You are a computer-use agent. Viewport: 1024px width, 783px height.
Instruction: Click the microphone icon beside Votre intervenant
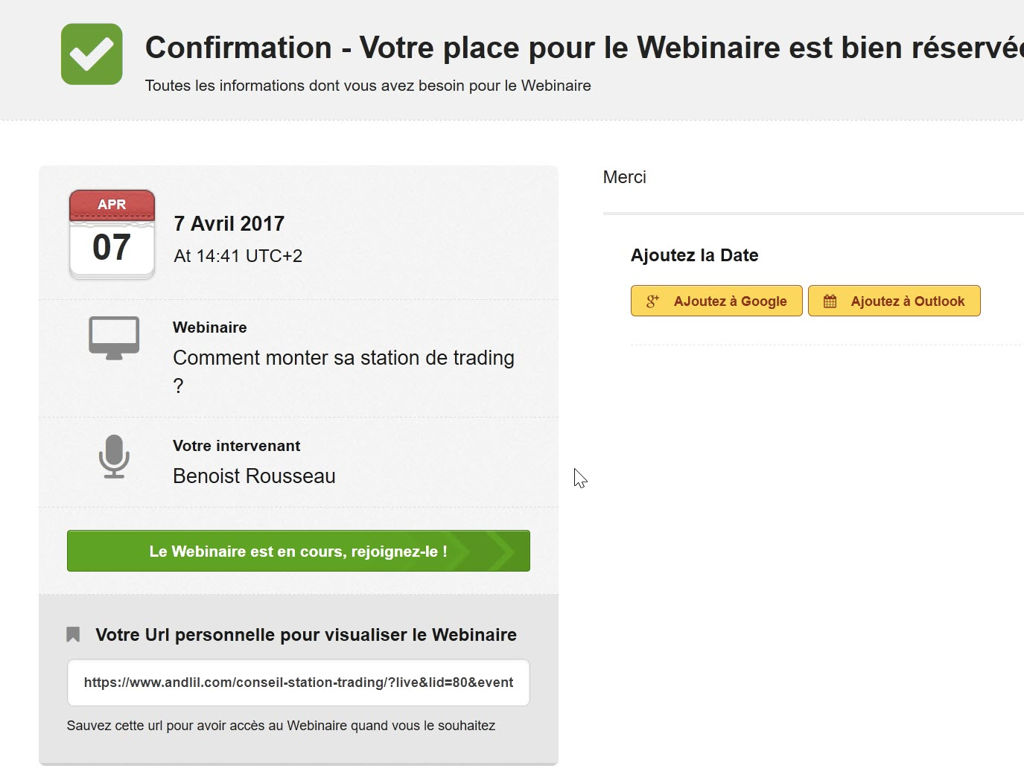click(x=114, y=457)
